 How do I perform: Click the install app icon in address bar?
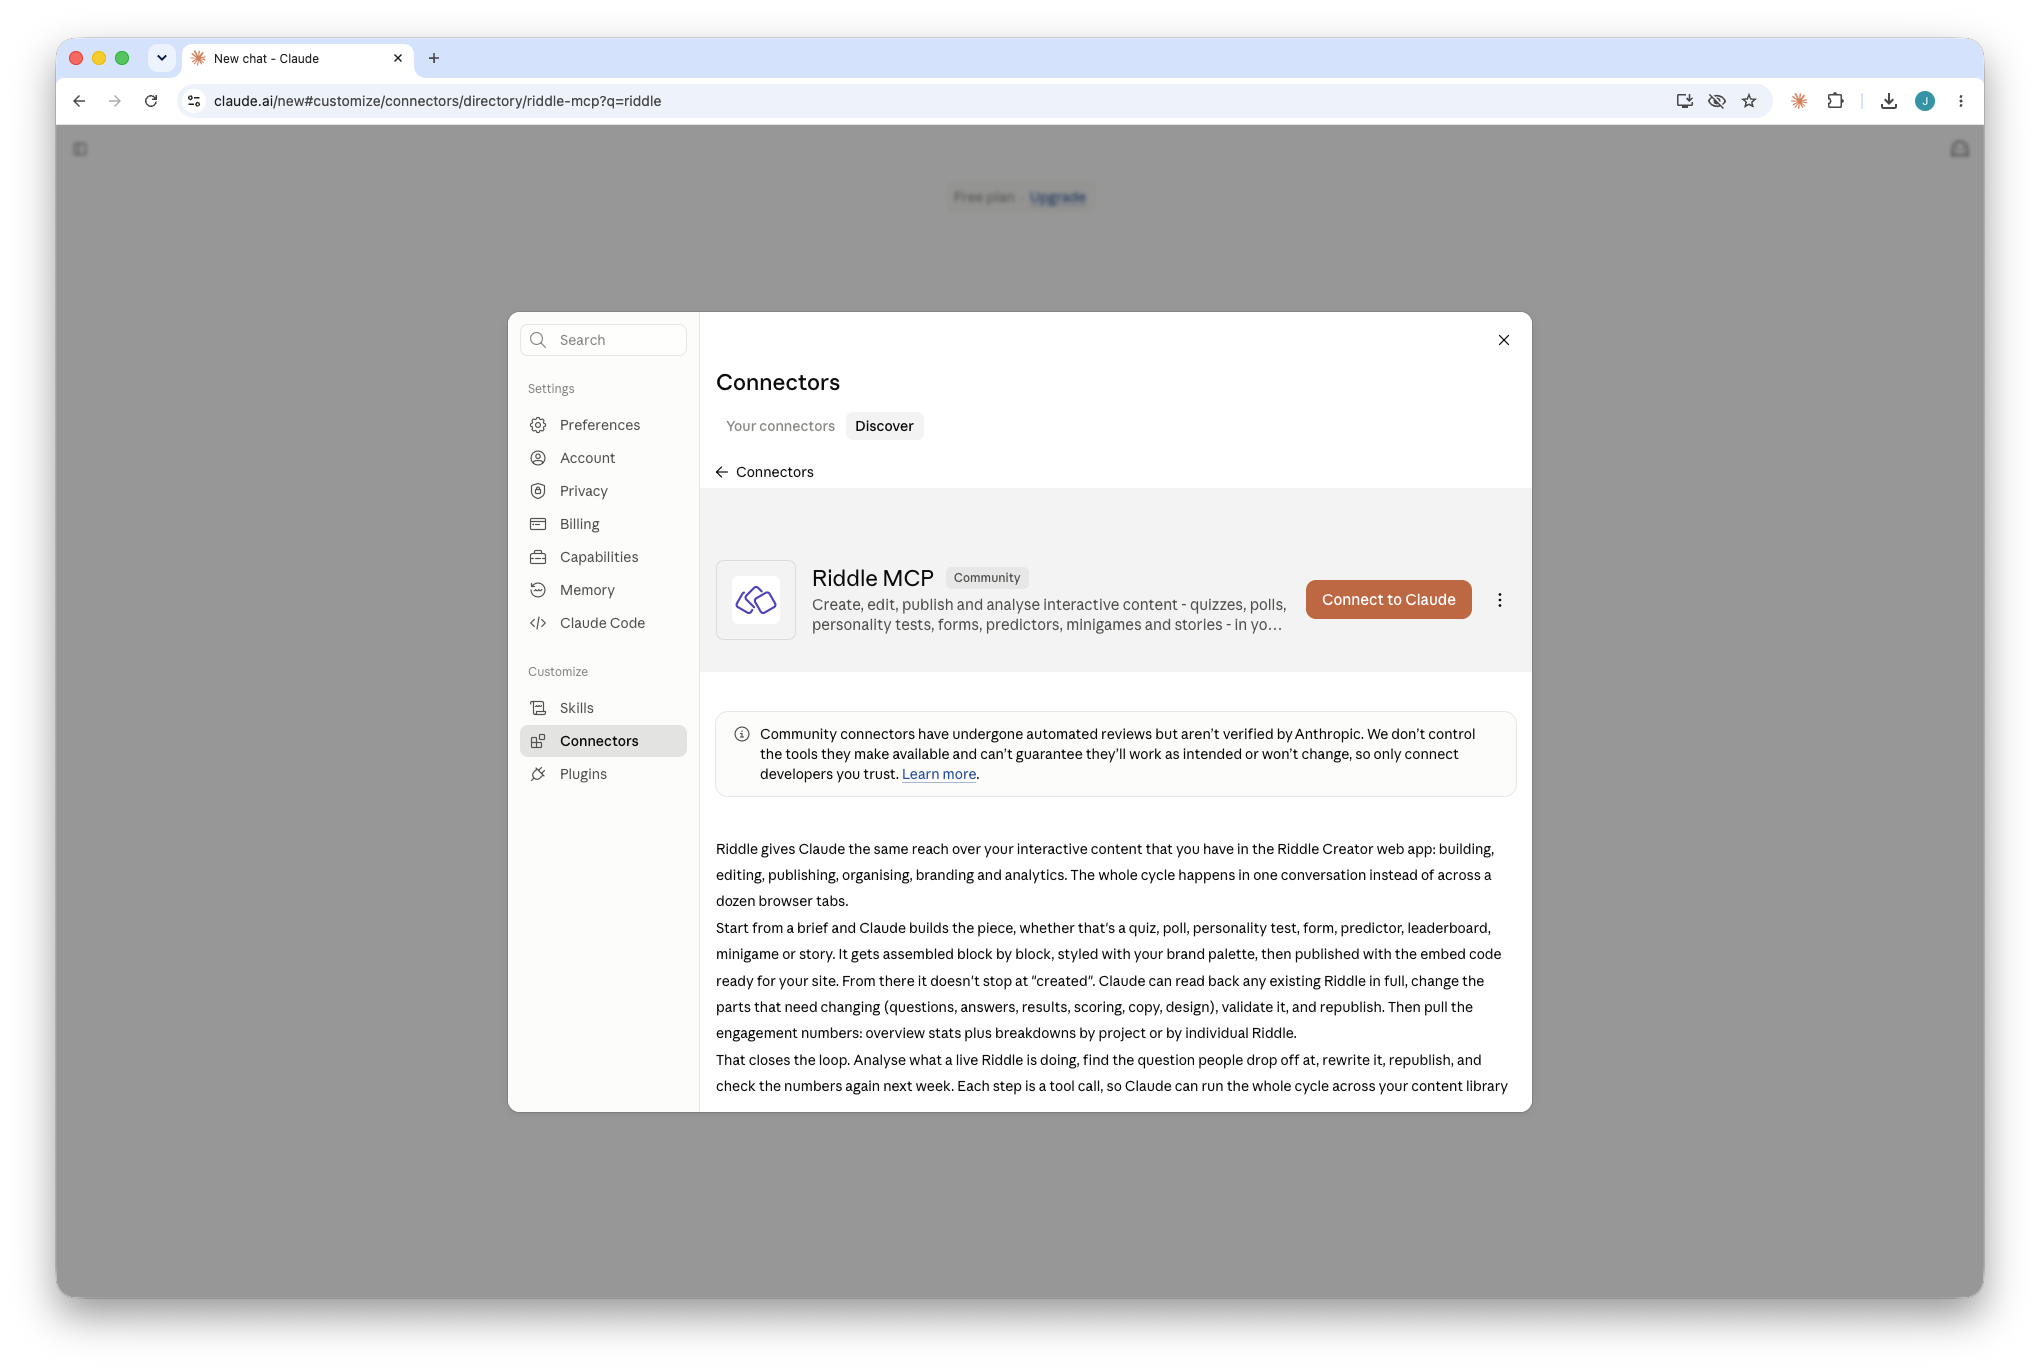[x=1685, y=101]
